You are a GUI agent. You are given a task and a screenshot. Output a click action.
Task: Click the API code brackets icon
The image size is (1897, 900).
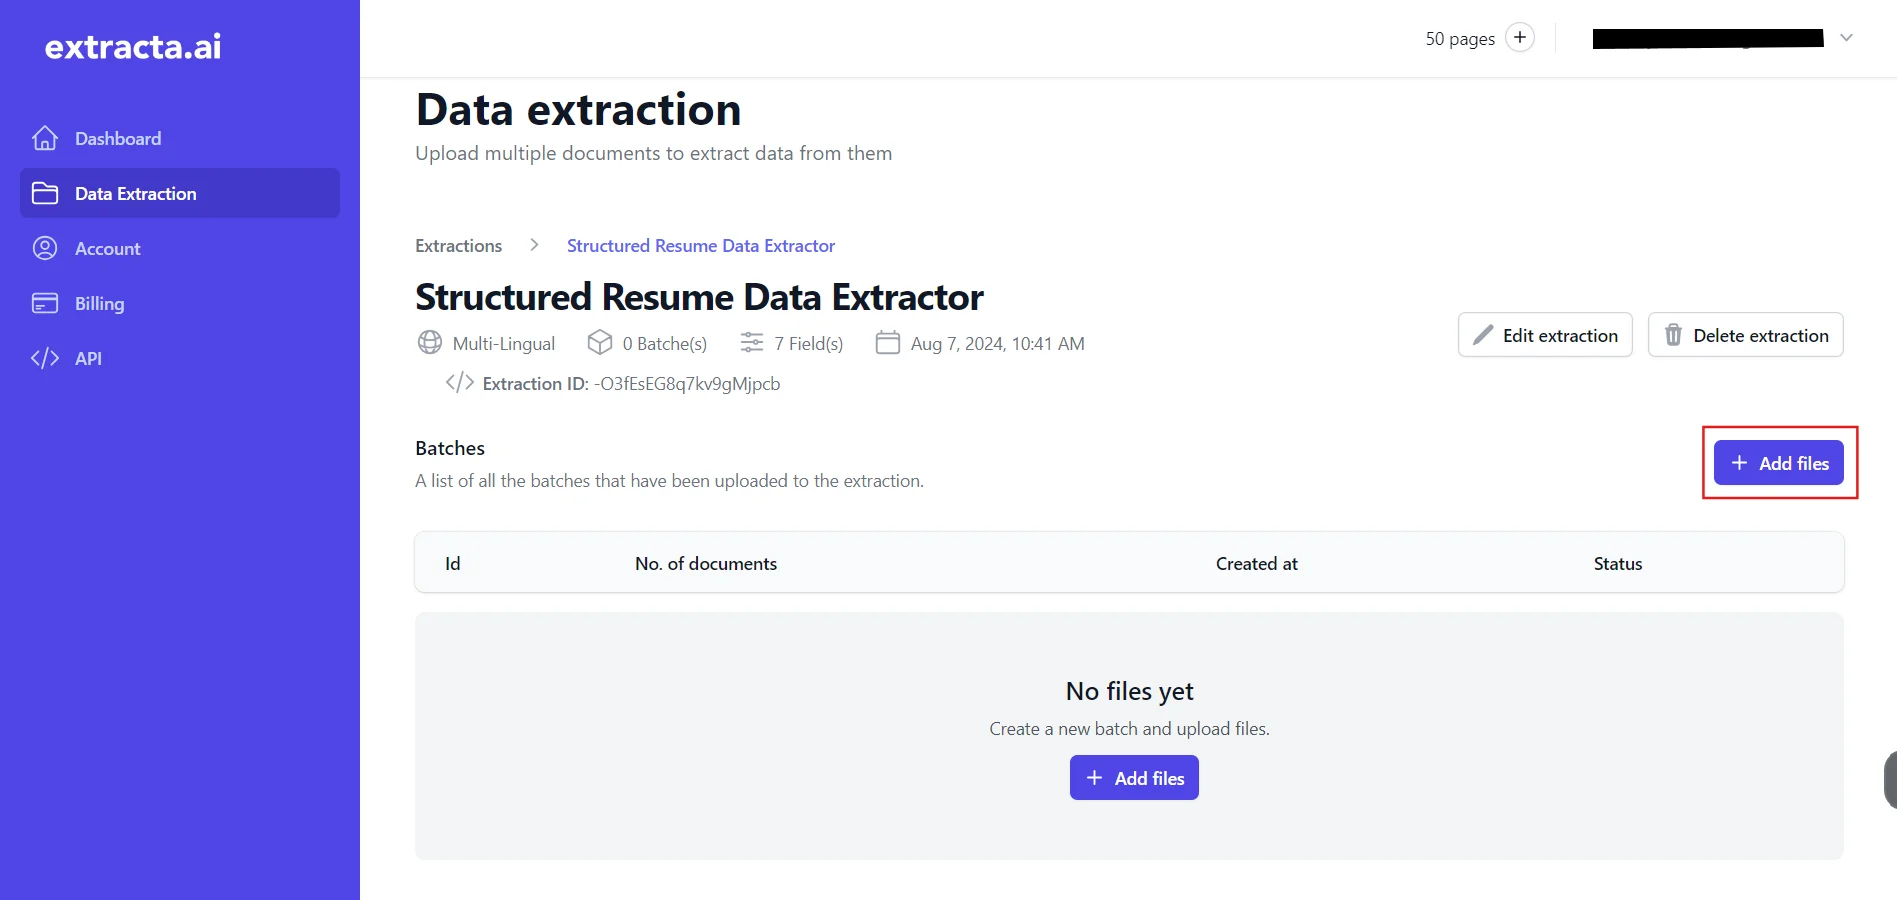45,358
